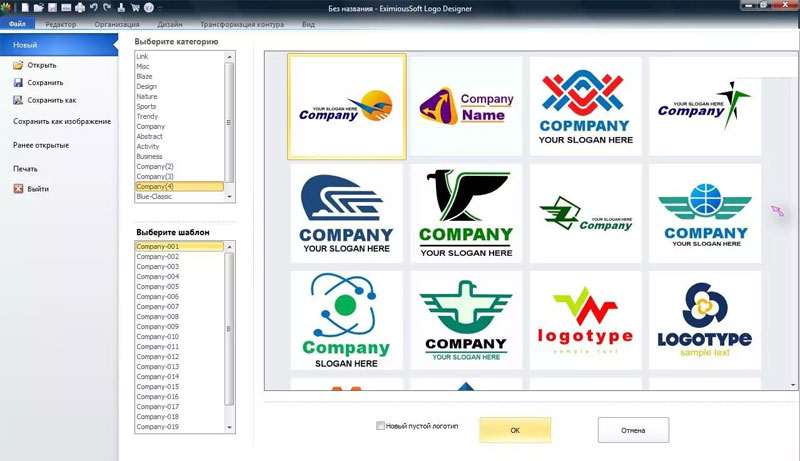Click the logo gallery scroll down arrow
Screen dimensions: 800x461
pos(793,385)
